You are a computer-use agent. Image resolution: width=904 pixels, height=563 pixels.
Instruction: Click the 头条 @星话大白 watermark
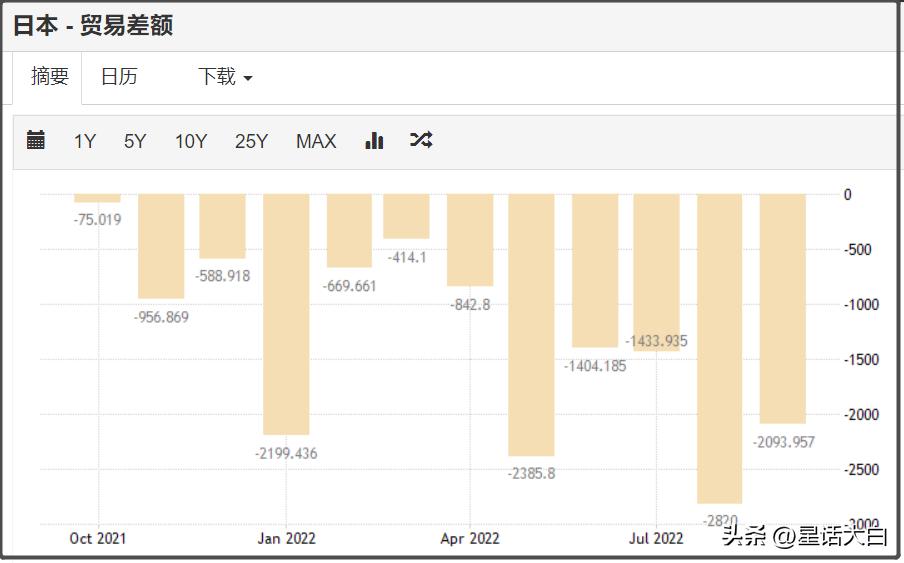tap(803, 537)
